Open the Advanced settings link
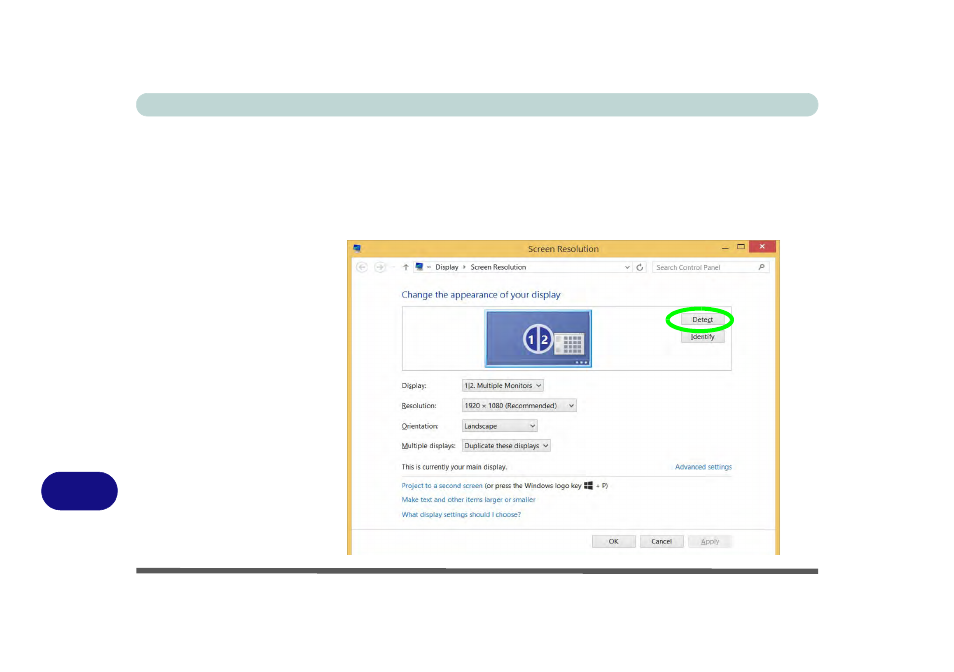Screen dimensions: 954x672 703,467
